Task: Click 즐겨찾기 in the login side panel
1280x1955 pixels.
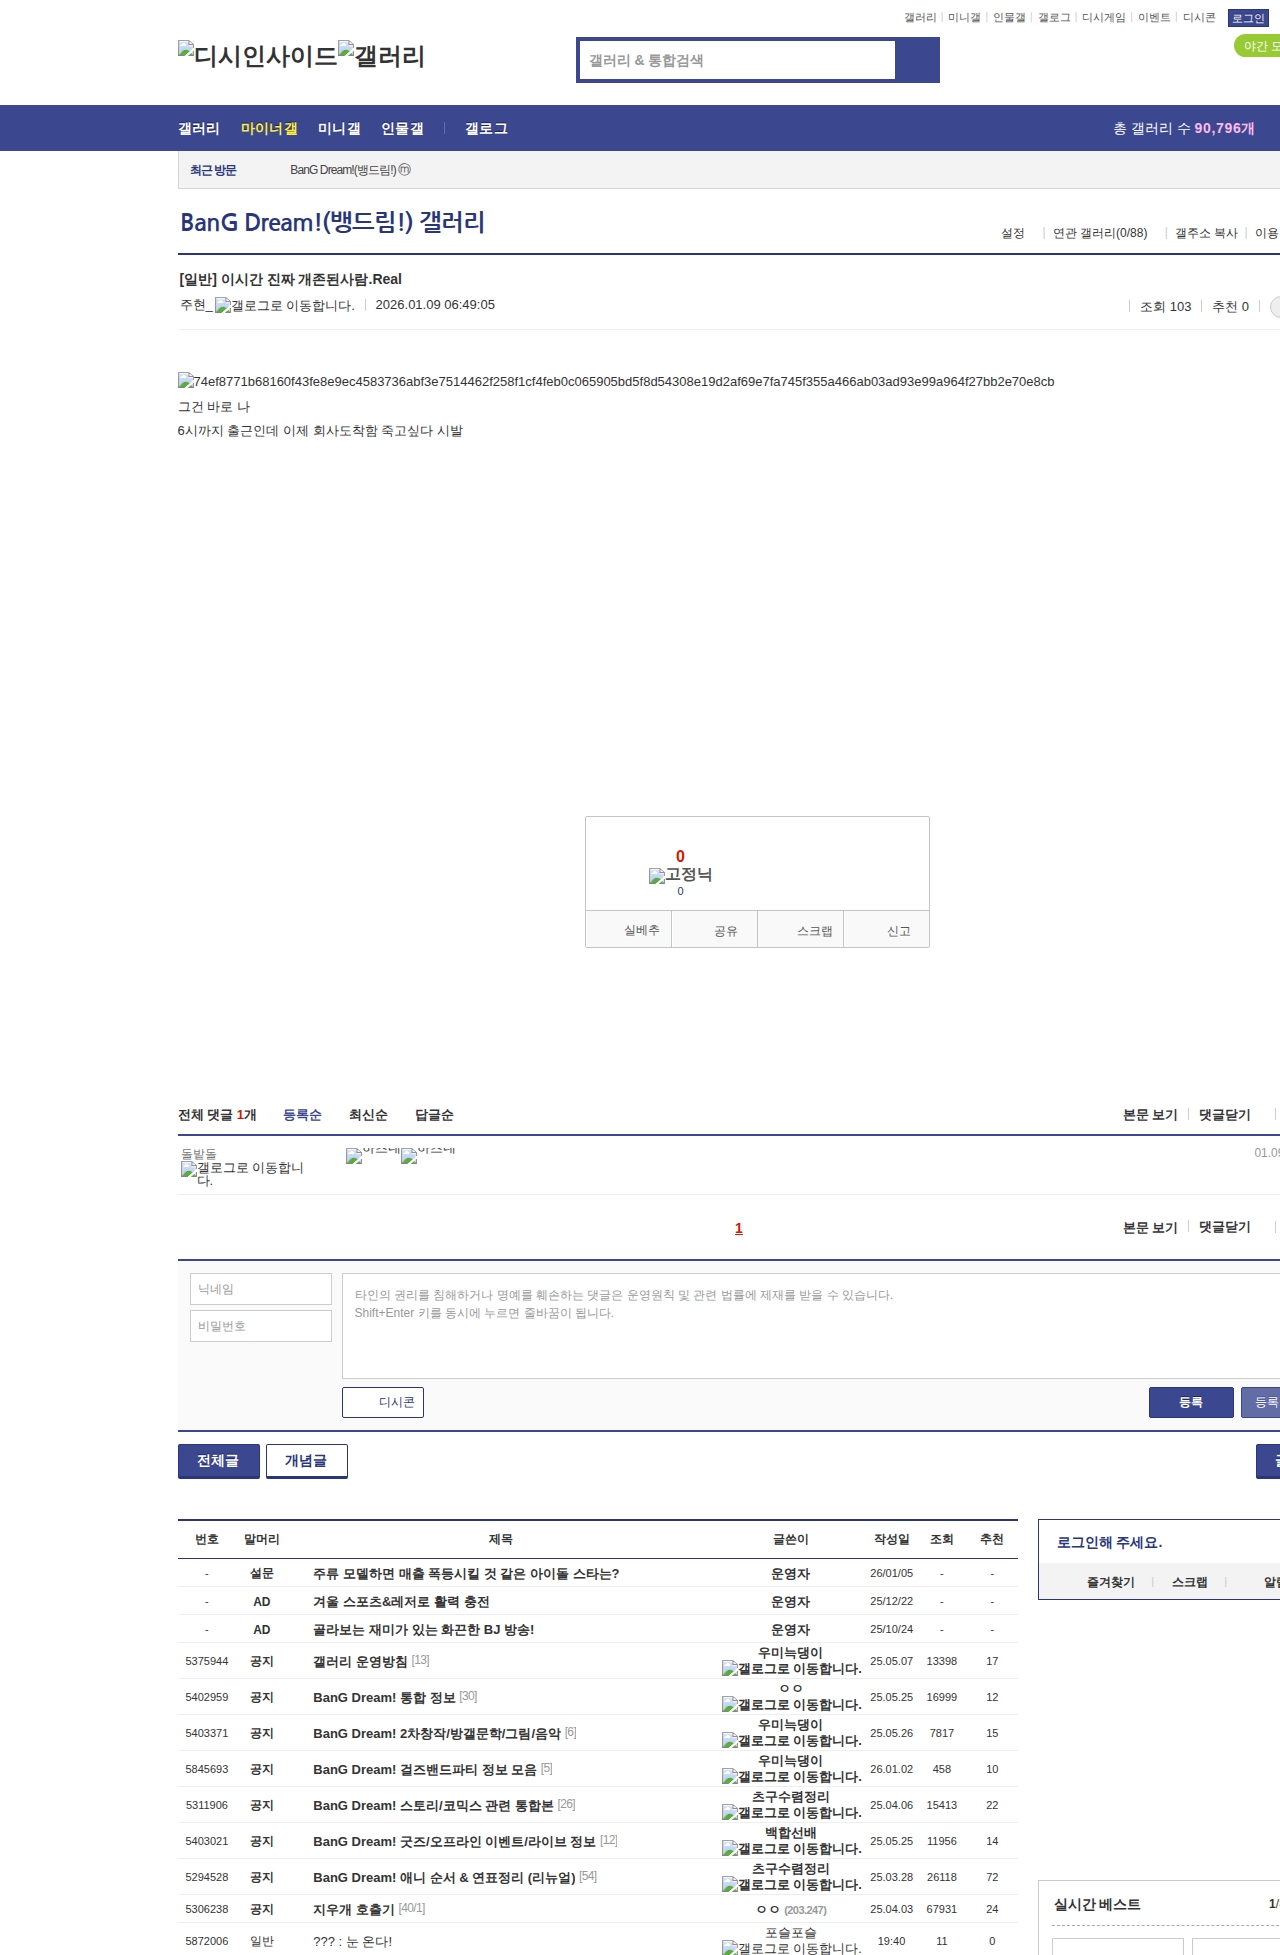Action: (1110, 1582)
